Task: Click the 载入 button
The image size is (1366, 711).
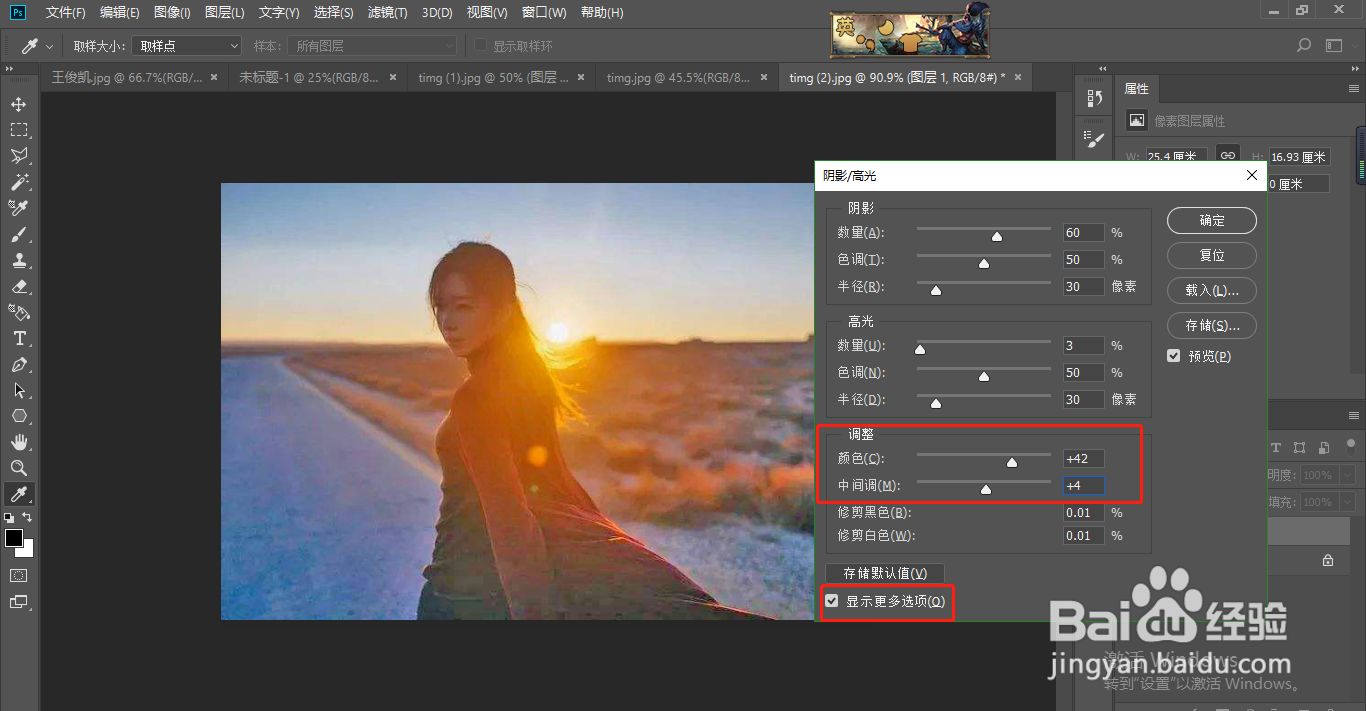Action: 1212,290
